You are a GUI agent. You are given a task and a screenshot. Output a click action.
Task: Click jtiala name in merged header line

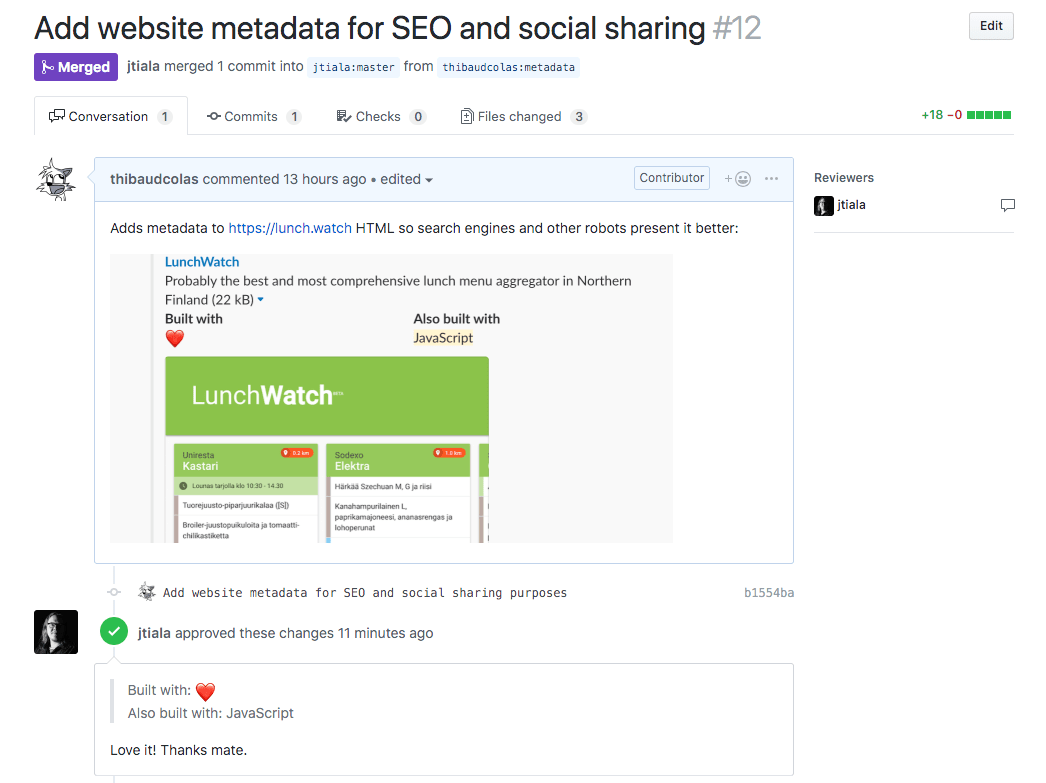pos(143,67)
